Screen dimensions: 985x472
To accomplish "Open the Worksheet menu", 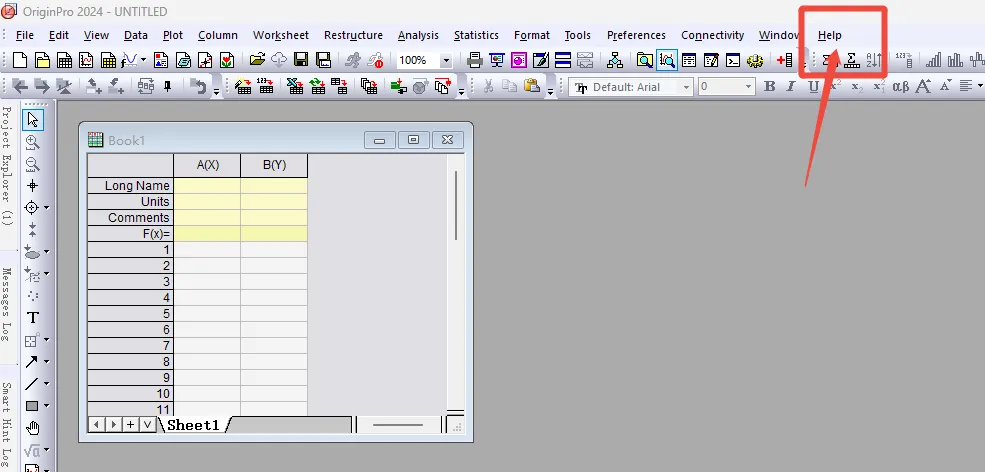I will click(x=281, y=35).
